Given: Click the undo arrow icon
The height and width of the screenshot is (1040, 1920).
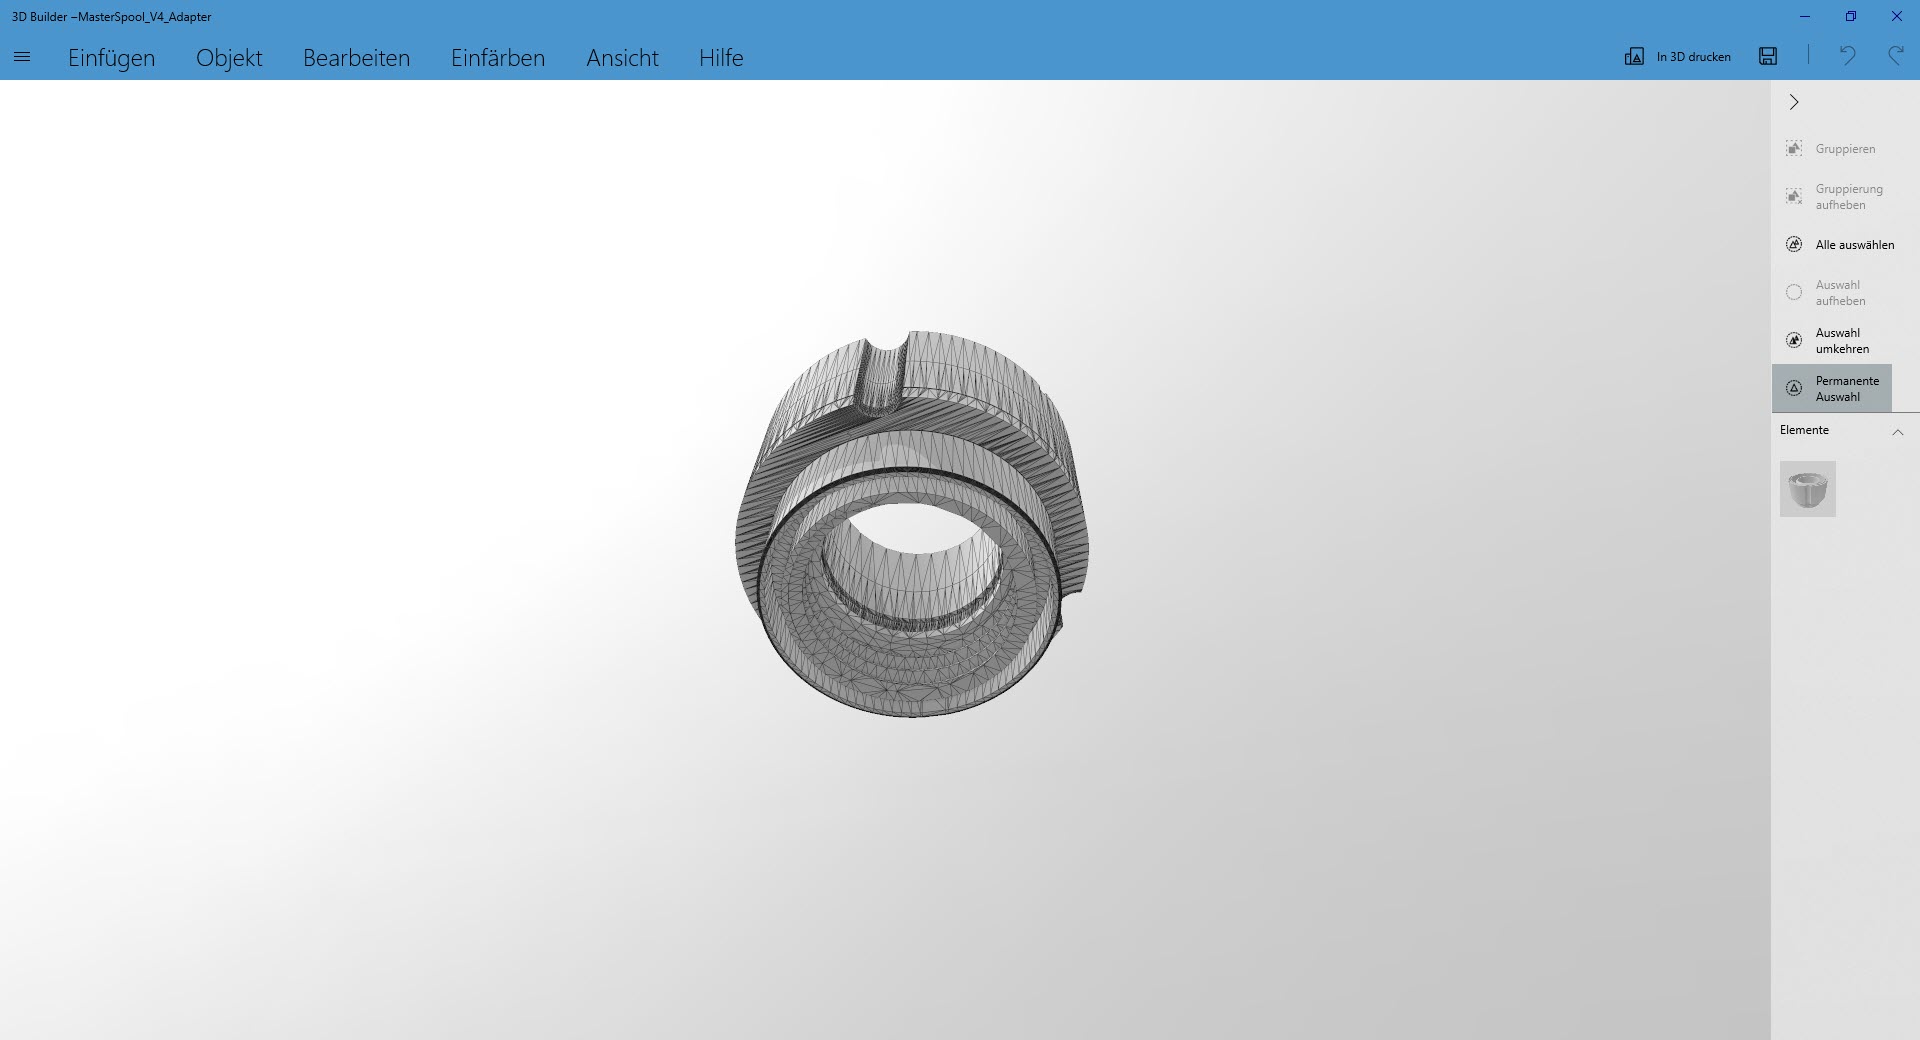Looking at the screenshot, I should click(x=1847, y=56).
